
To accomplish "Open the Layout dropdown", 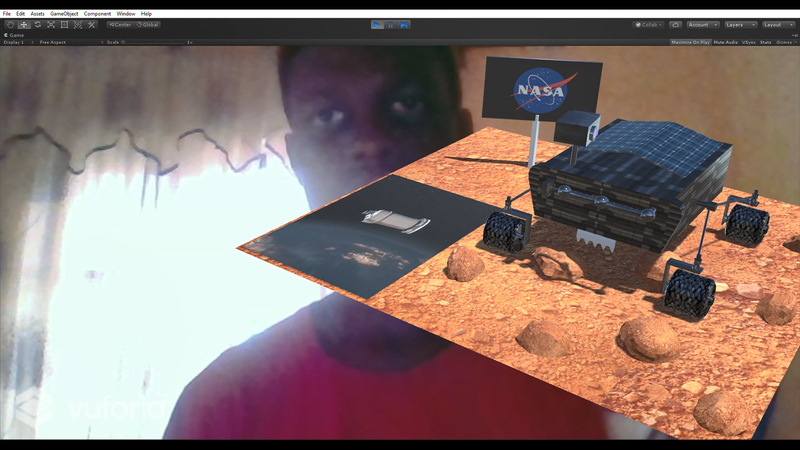I will pyautogui.click(x=778, y=24).
